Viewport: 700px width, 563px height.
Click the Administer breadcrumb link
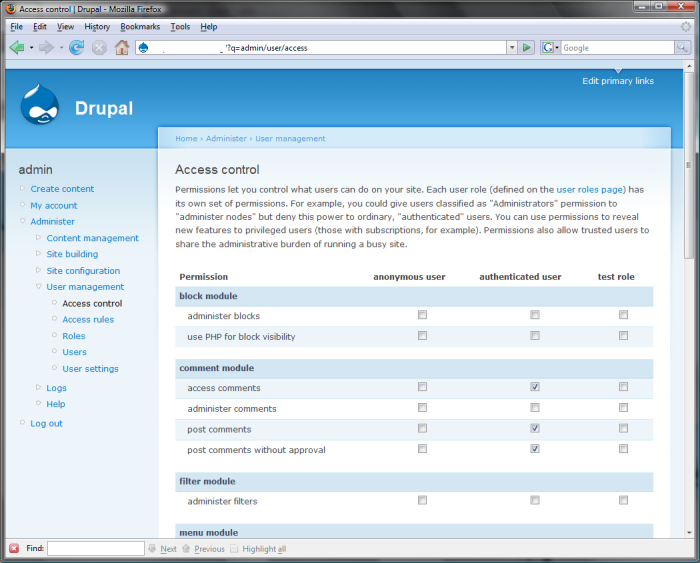point(226,138)
